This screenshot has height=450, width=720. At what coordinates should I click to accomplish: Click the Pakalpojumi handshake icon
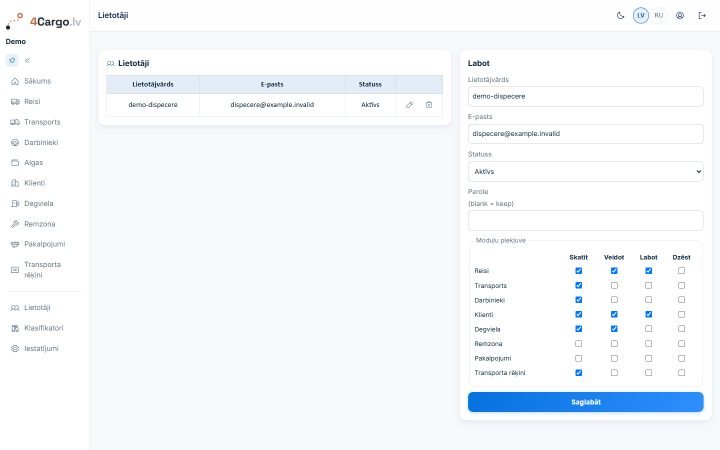[x=15, y=244]
